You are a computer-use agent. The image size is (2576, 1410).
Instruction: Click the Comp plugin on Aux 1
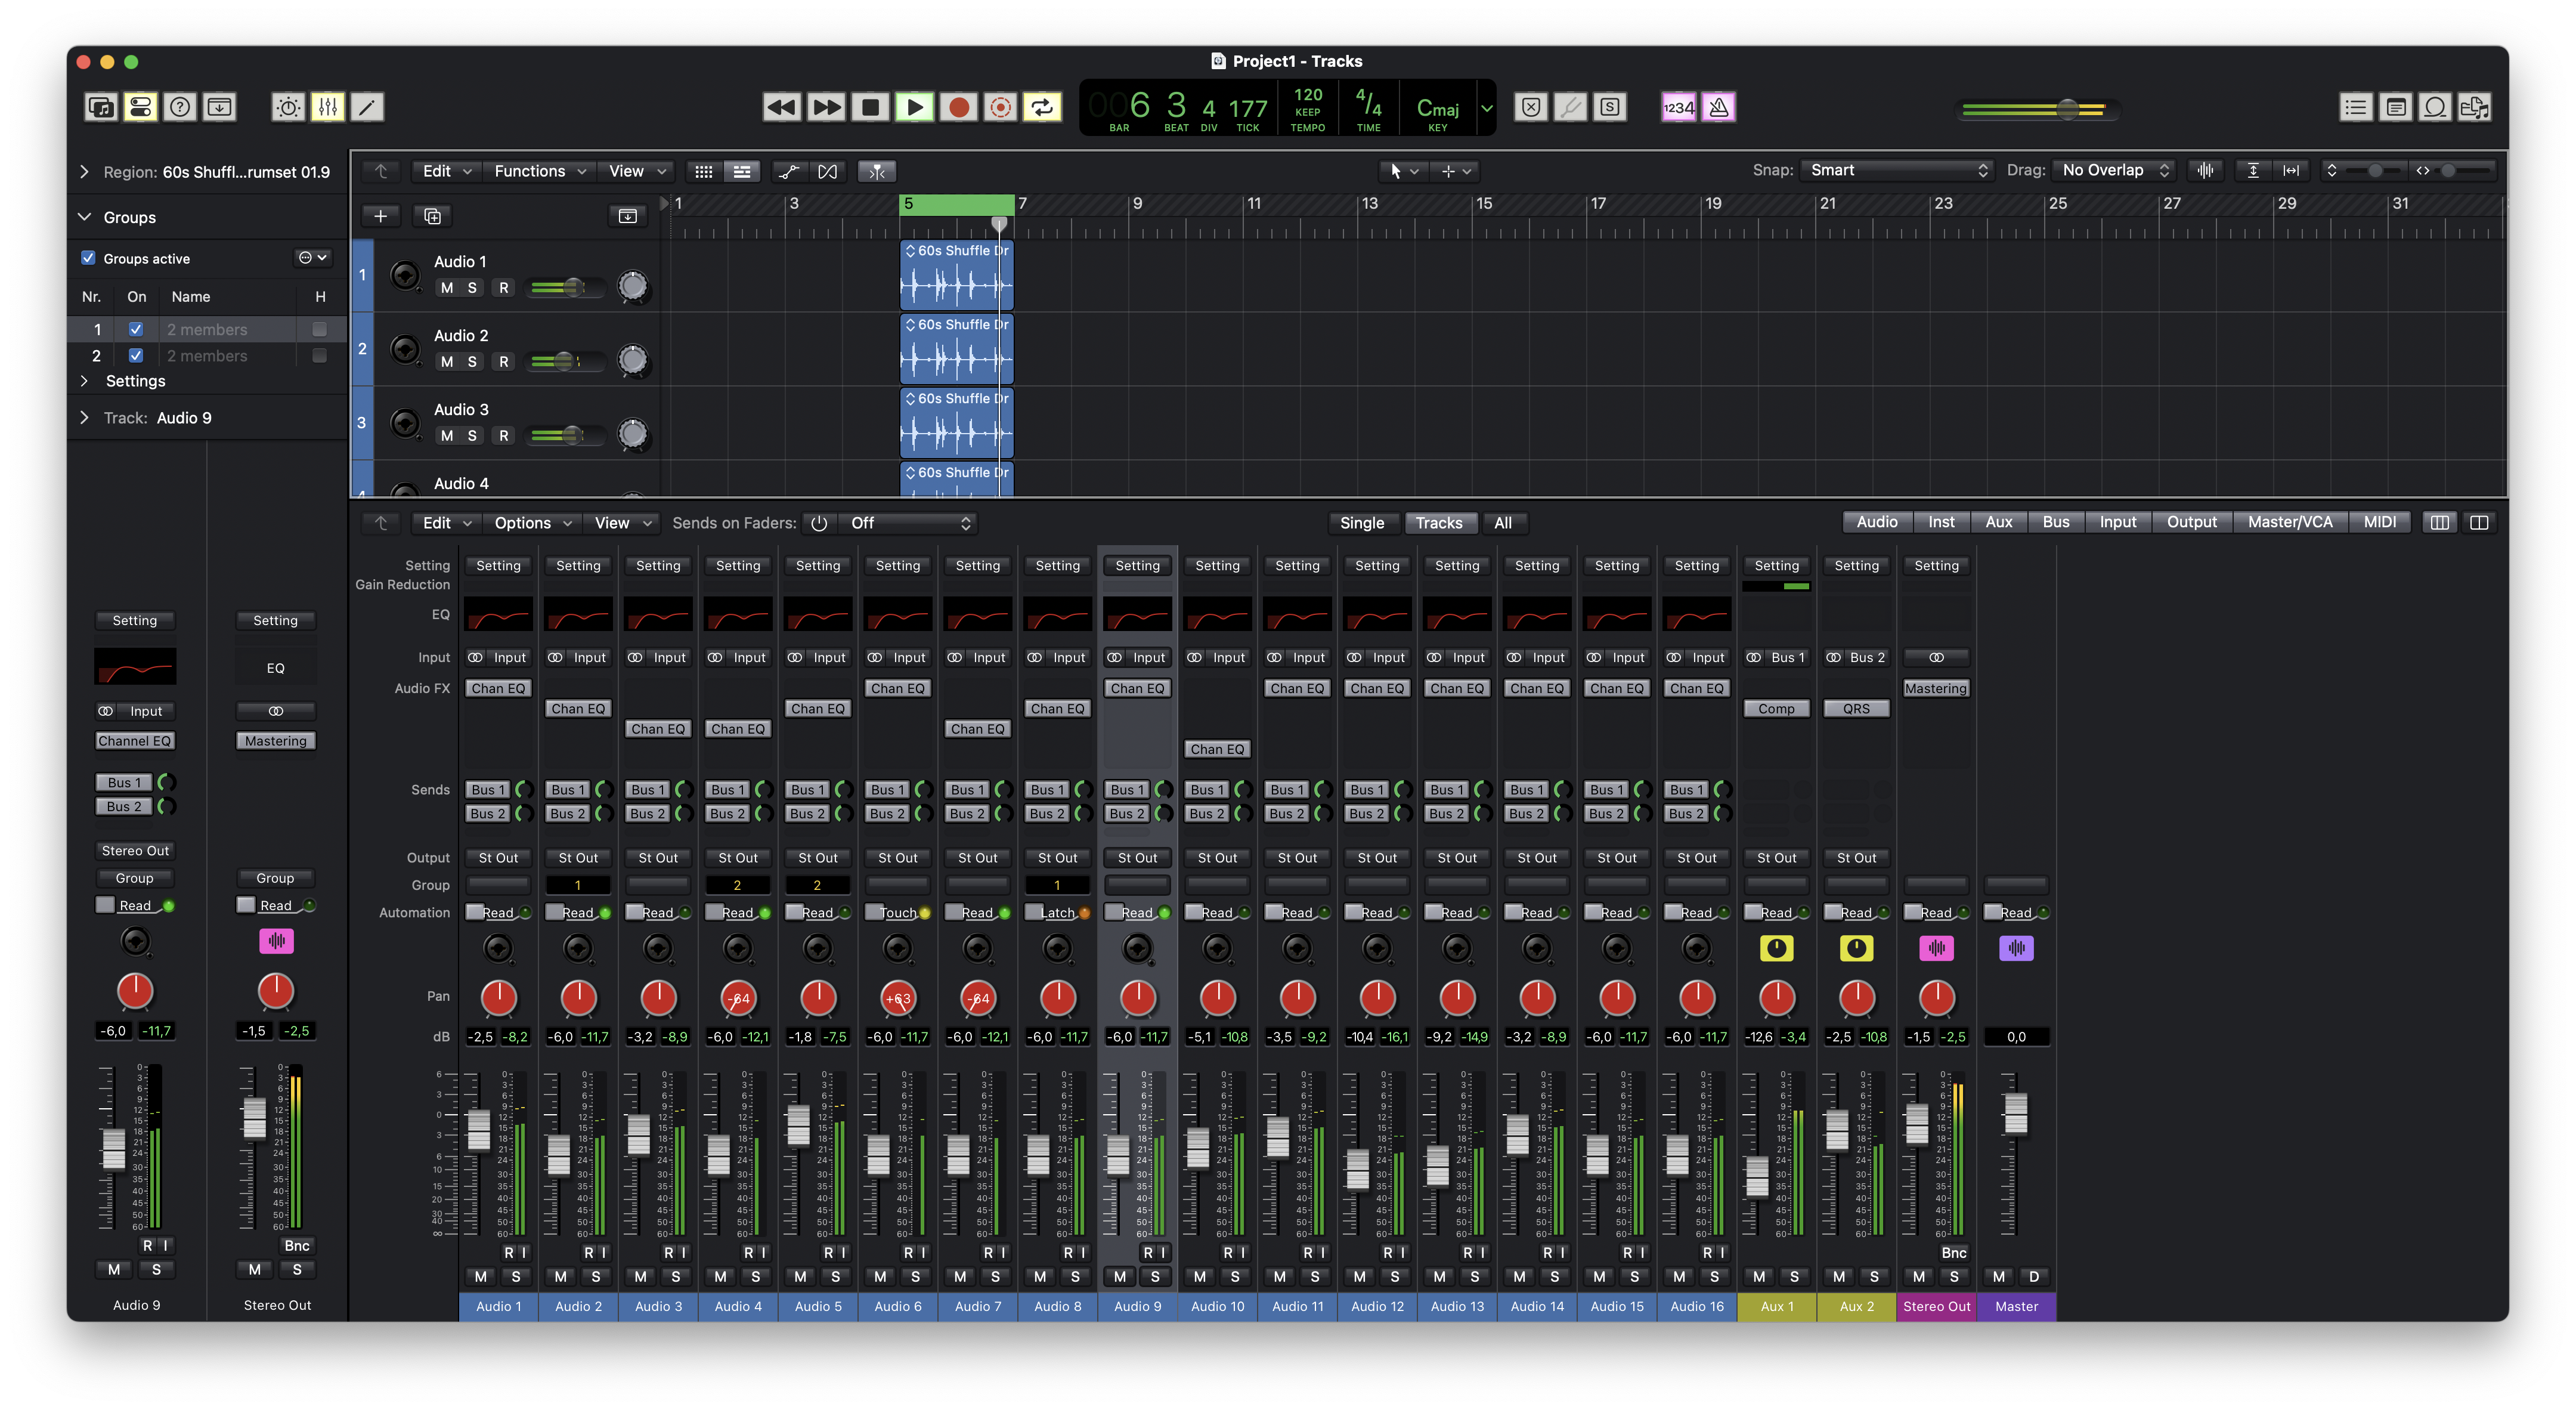[1776, 709]
